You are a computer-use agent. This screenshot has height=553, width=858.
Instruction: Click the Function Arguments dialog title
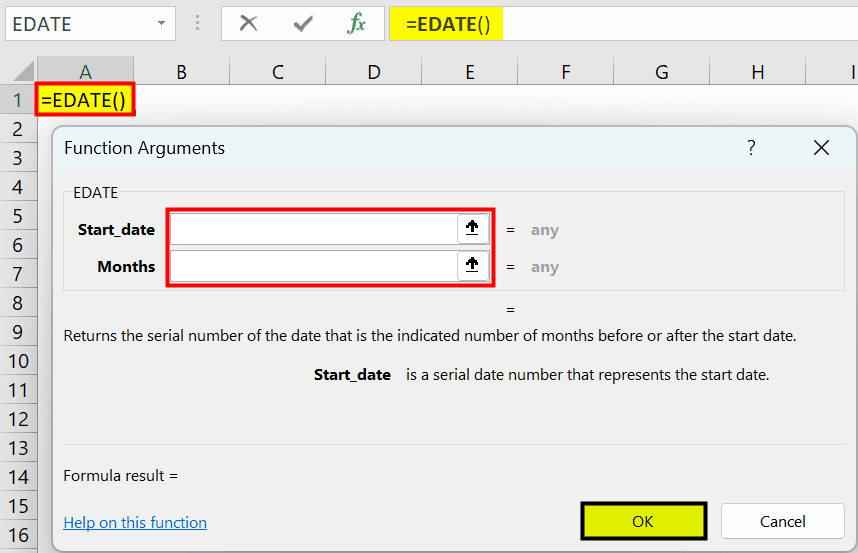(144, 148)
